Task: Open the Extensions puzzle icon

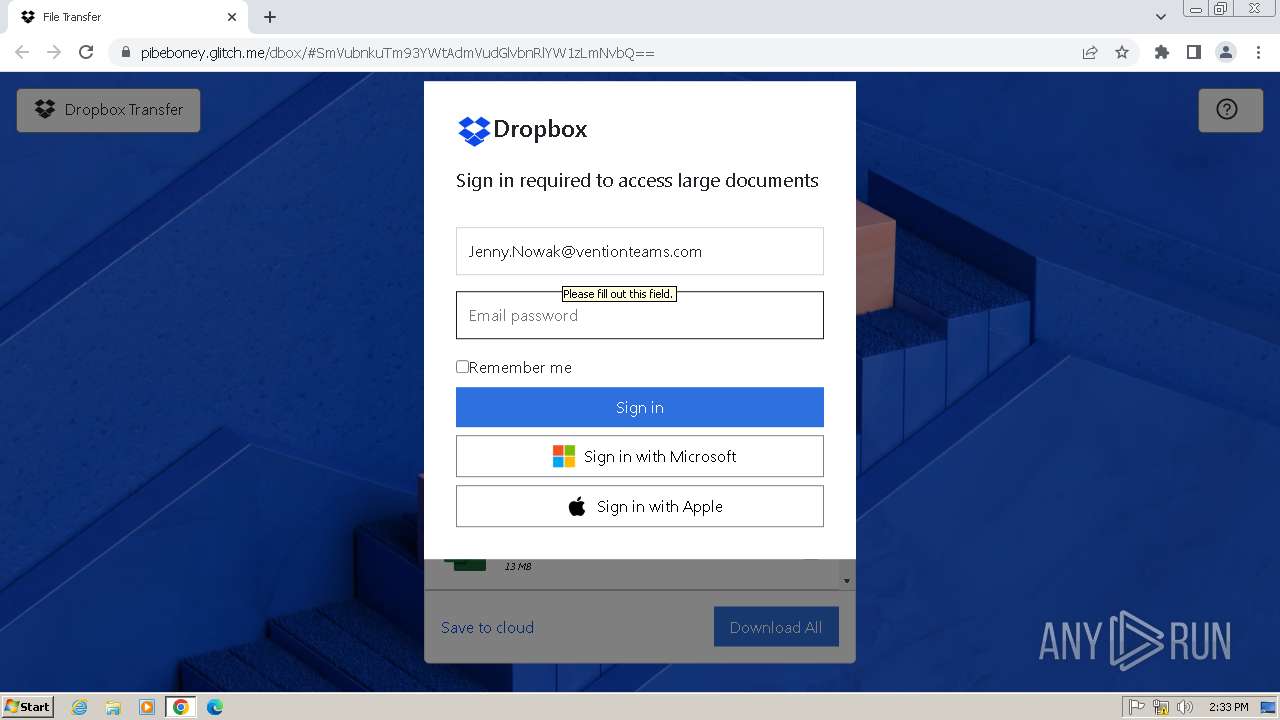Action: 1161,52
